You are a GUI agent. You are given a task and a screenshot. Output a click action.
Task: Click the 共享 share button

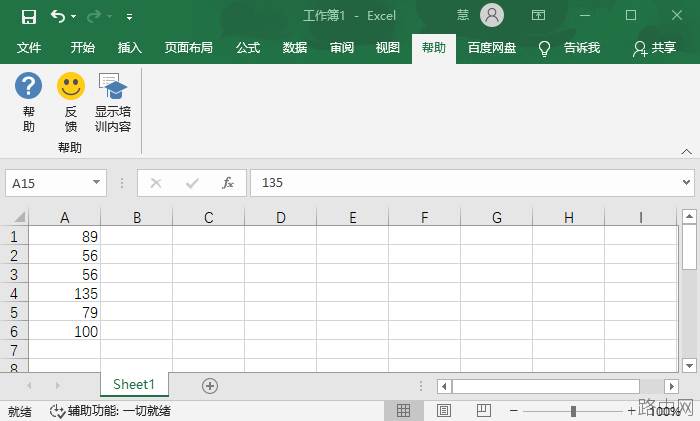[x=654, y=48]
